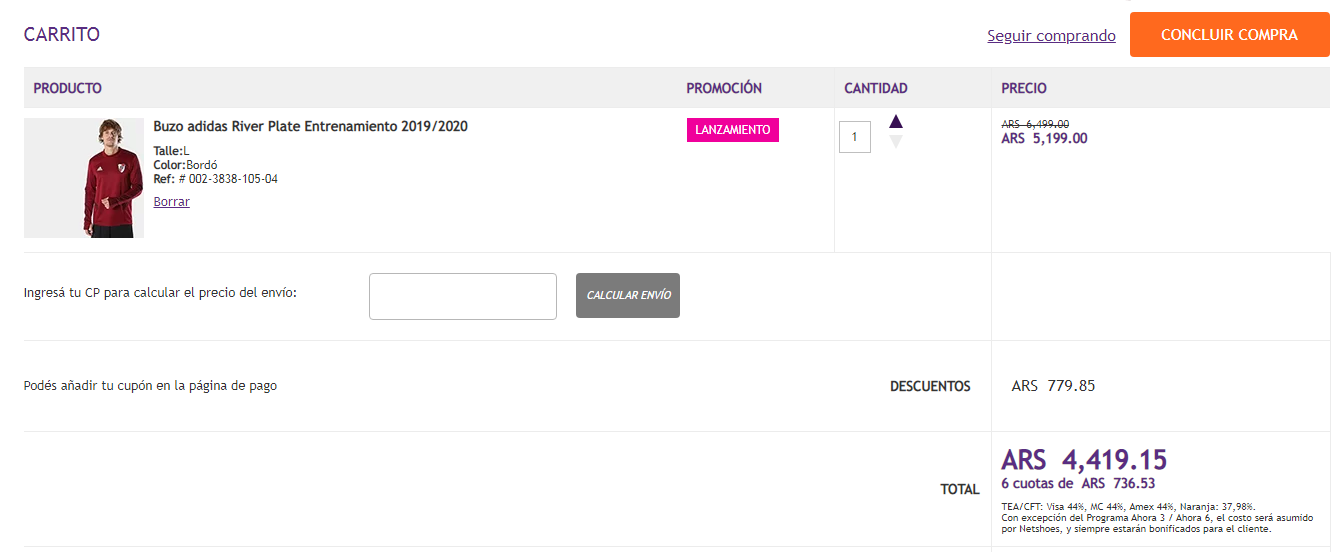Click the Color: Bordó text
Viewport: 1331px width, 552px height.
point(185,165)
